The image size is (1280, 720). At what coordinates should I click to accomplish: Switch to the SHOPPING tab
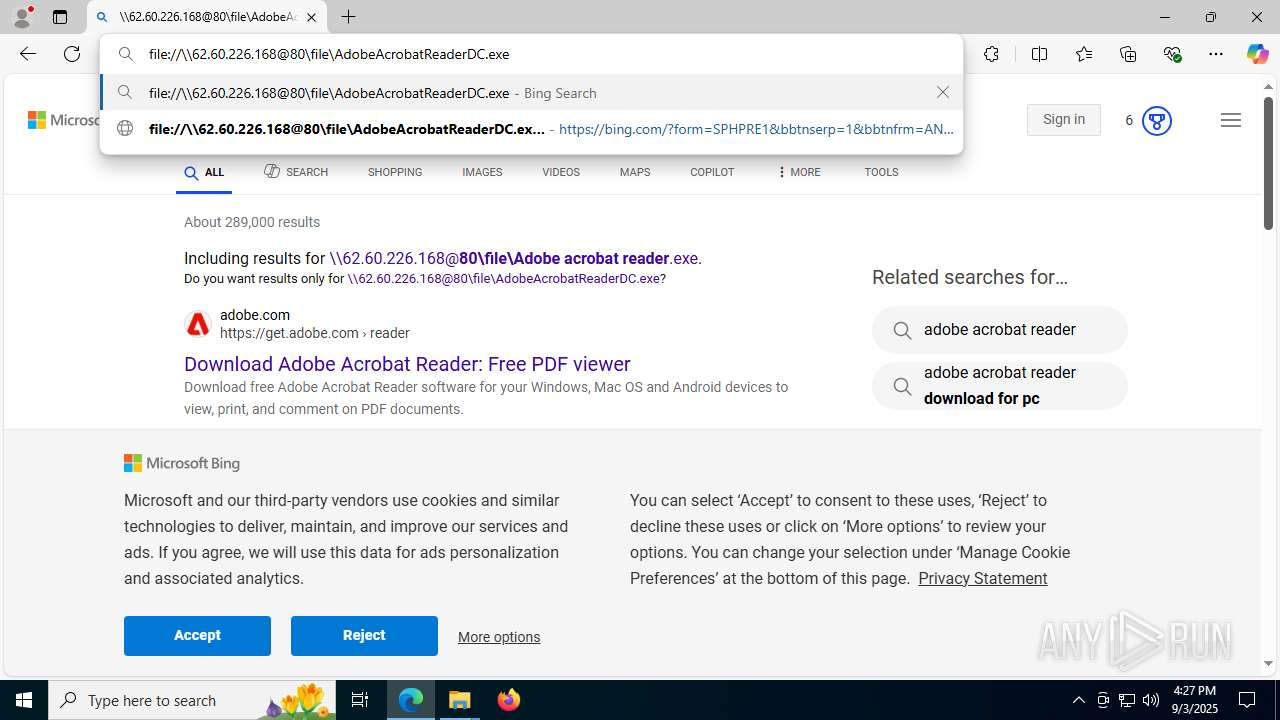[395, 172]
